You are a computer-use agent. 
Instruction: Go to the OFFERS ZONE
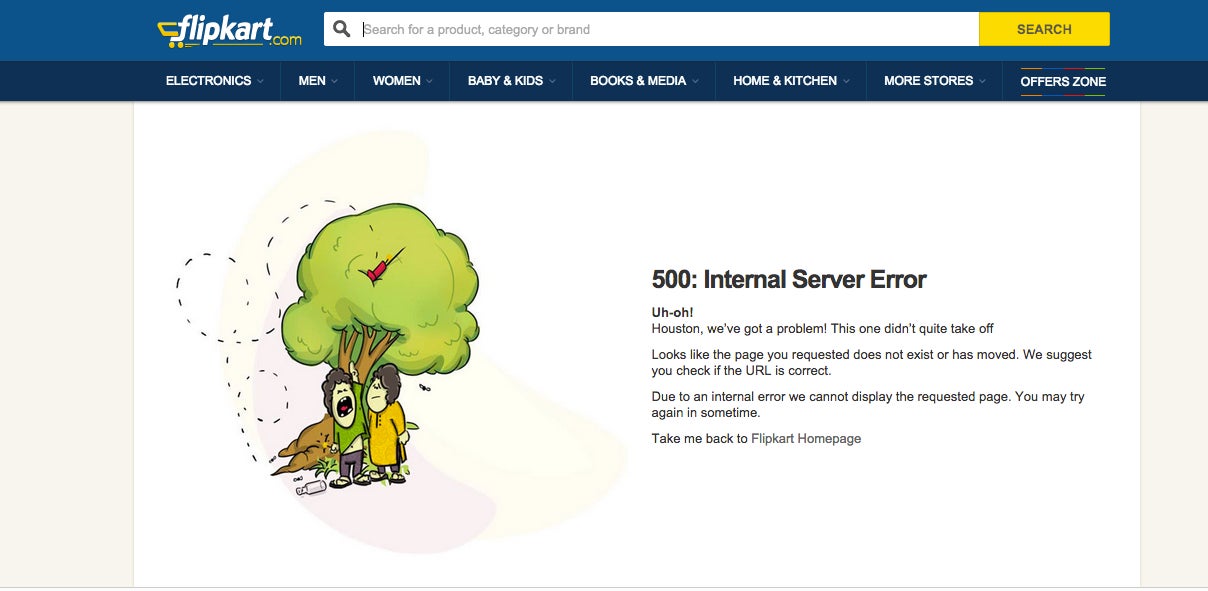click(x=1063, y=81)
